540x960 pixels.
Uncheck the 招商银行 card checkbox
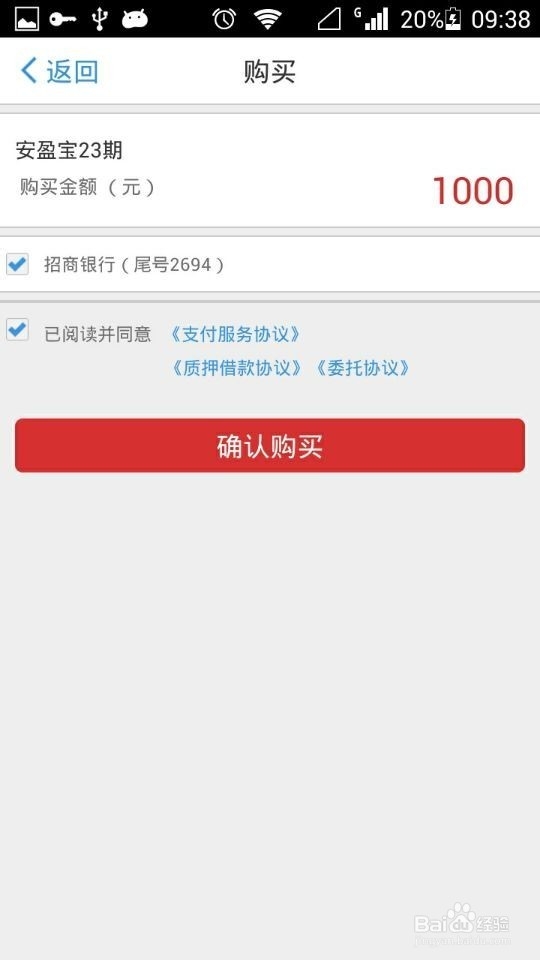click(x=17, y=264)
